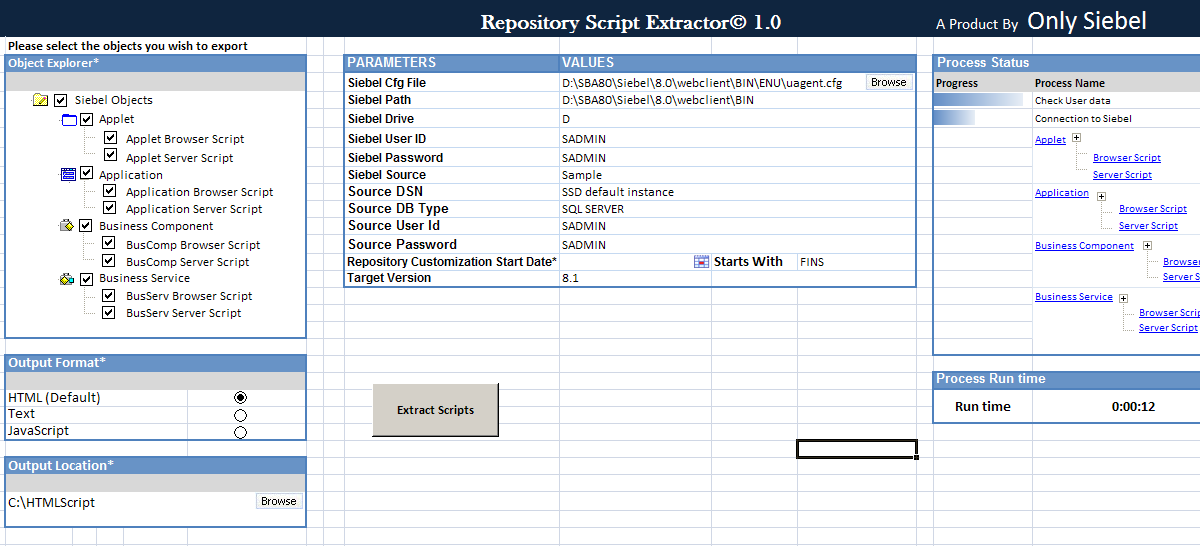Click the Process Name column header

1070,83
